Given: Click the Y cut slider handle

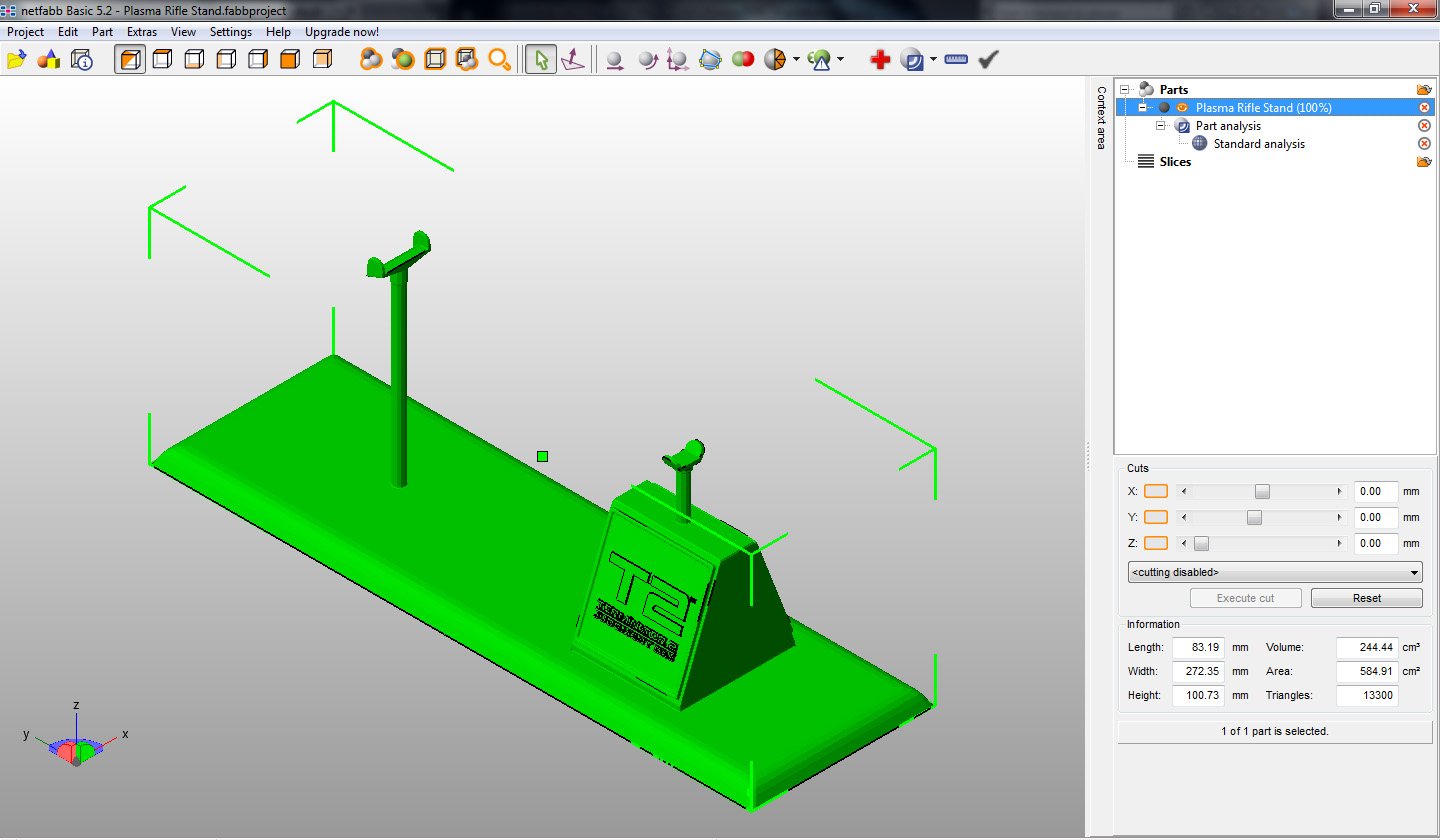Looking at the screenshot, I should coord(1254,517).
